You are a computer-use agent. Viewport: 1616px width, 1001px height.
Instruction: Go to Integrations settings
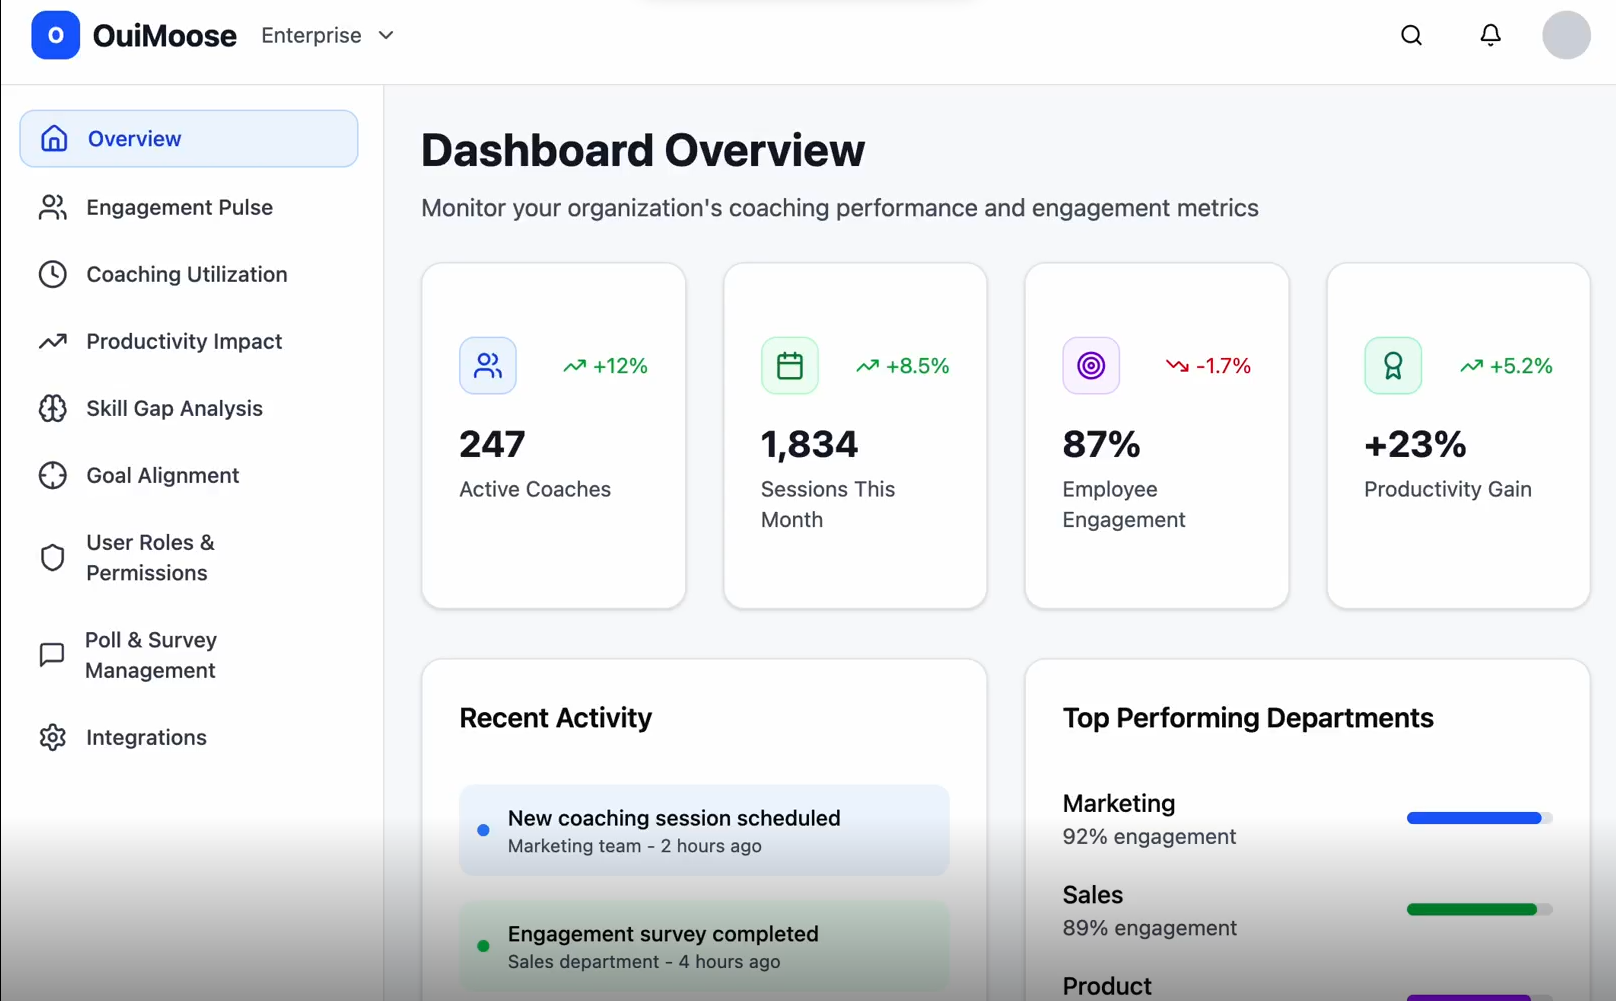(189, 737)
